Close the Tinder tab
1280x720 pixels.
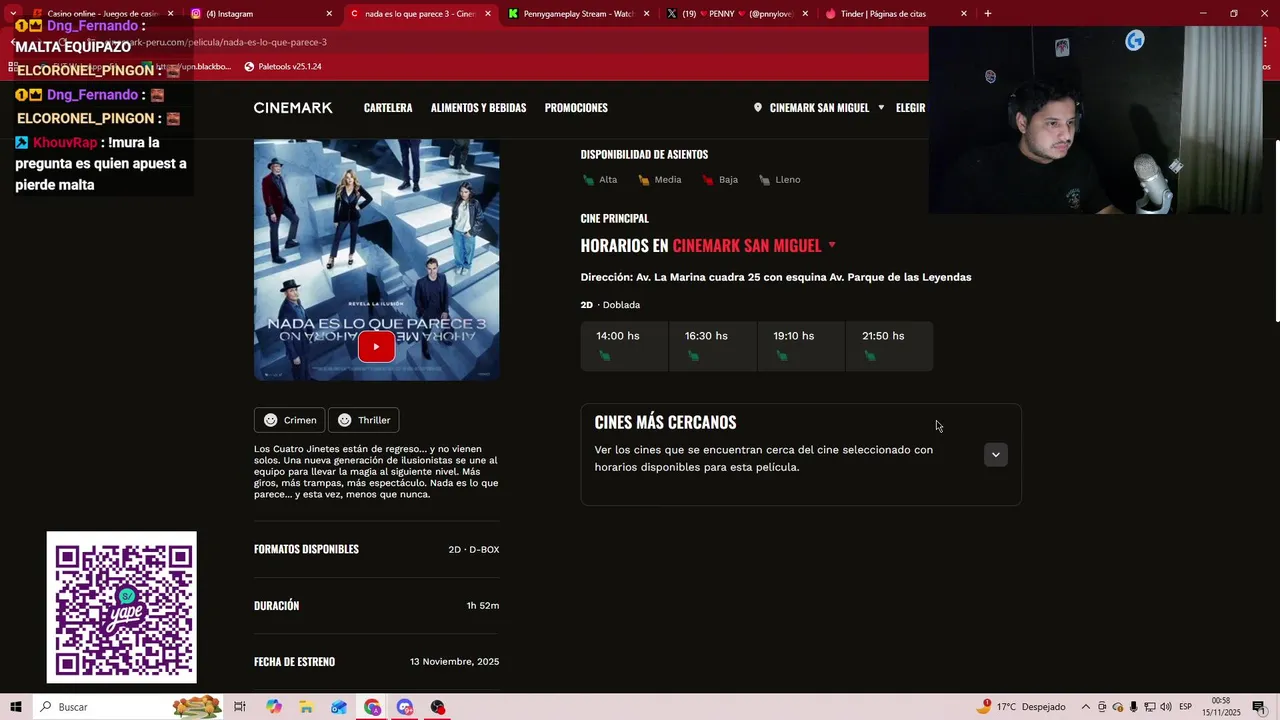click(964, 14)
